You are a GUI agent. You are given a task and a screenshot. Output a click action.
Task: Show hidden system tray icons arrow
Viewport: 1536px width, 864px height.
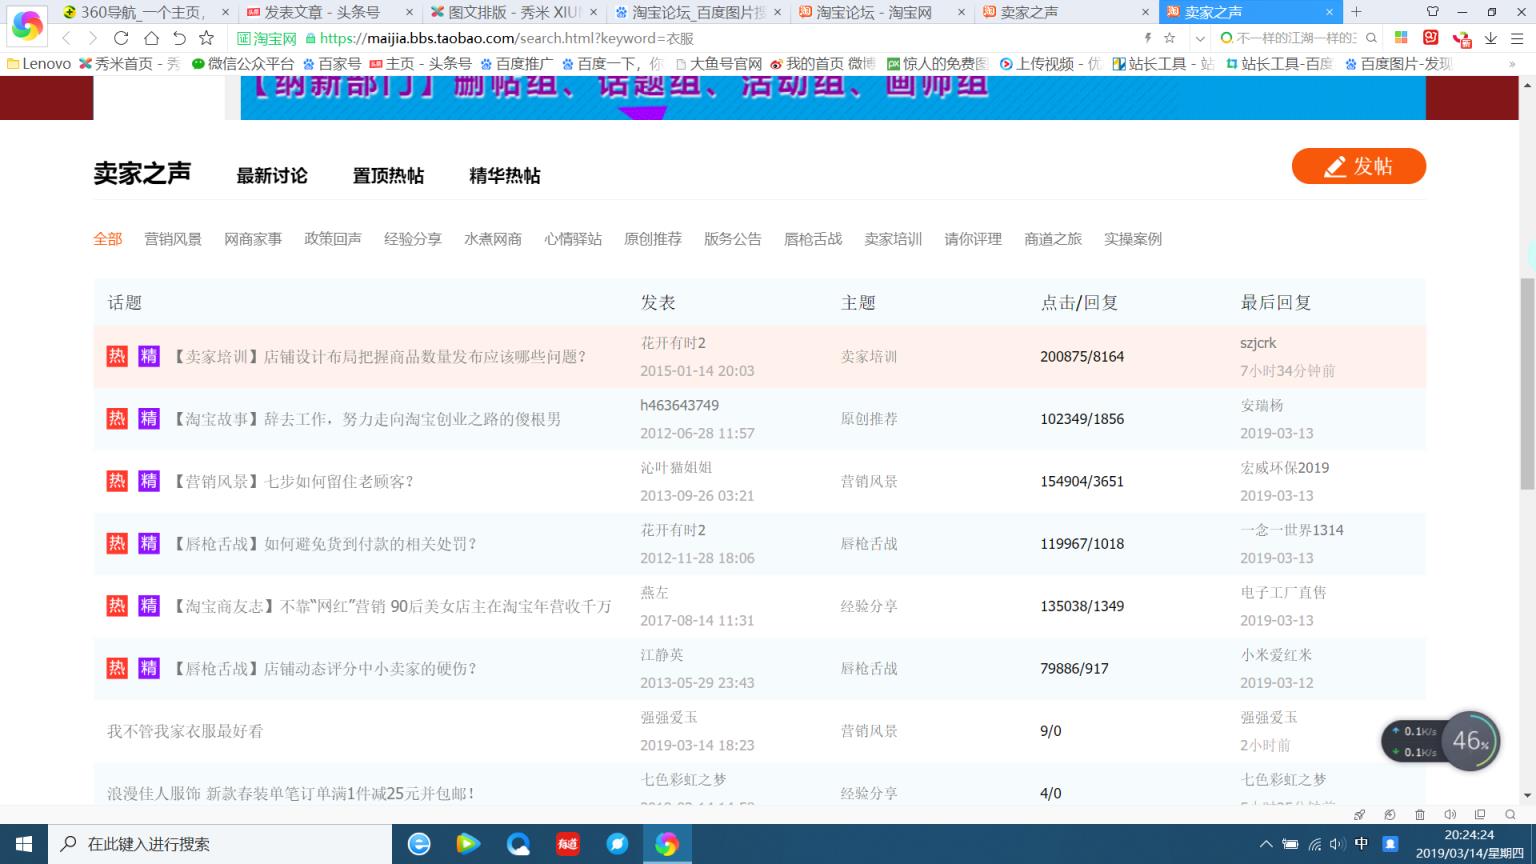1266,844
